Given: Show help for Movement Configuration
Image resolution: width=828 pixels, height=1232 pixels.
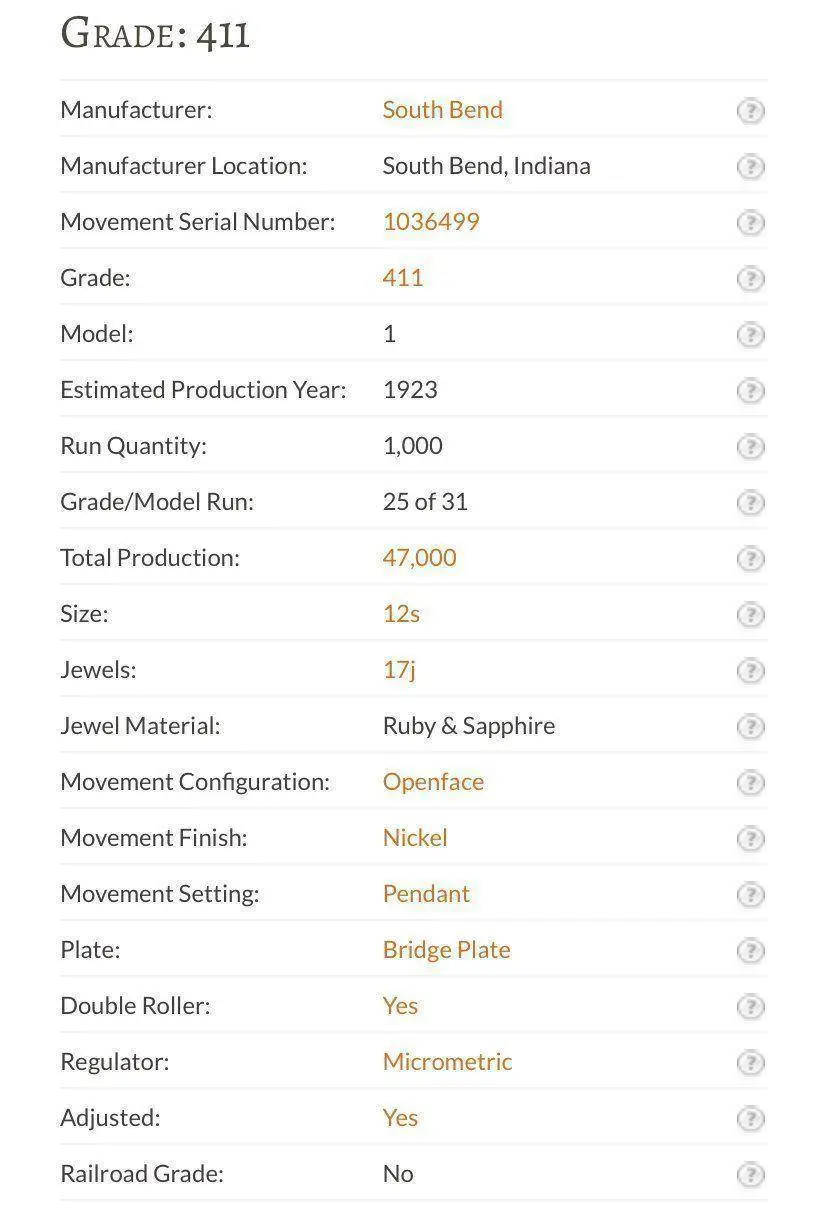Looking at the screenshot, I should [750, 783].
